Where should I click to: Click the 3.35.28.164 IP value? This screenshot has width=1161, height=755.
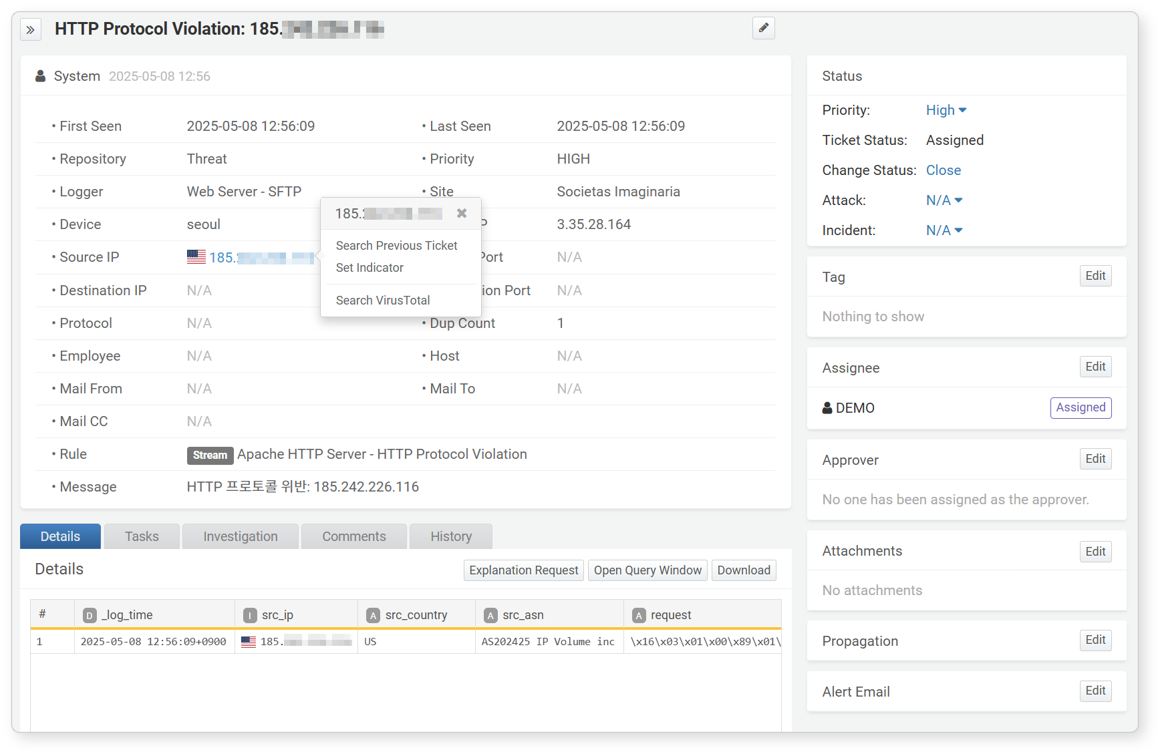click(594, 224)
